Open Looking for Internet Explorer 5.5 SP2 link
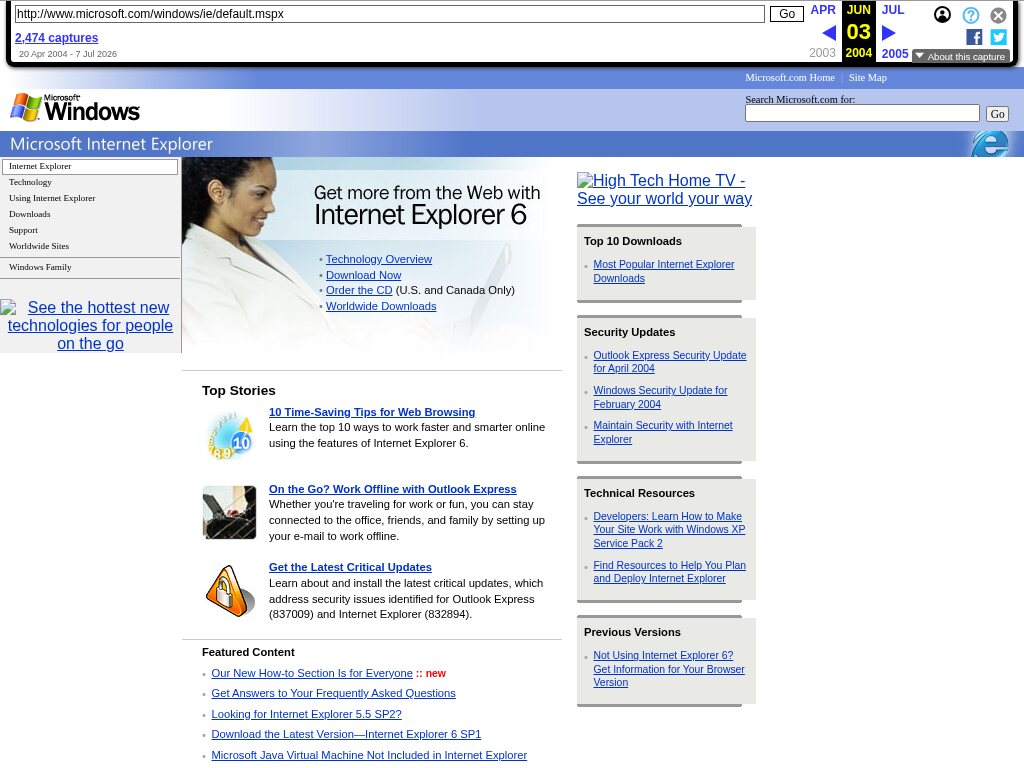 306,714
